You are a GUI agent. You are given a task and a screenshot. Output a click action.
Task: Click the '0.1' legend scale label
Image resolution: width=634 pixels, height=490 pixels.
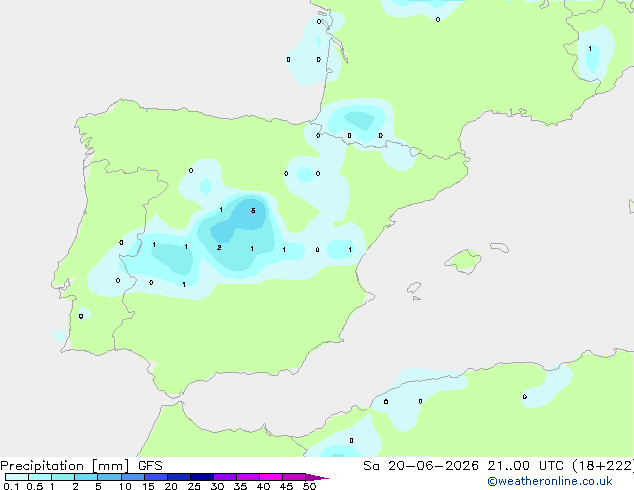[x=11, y=486]
